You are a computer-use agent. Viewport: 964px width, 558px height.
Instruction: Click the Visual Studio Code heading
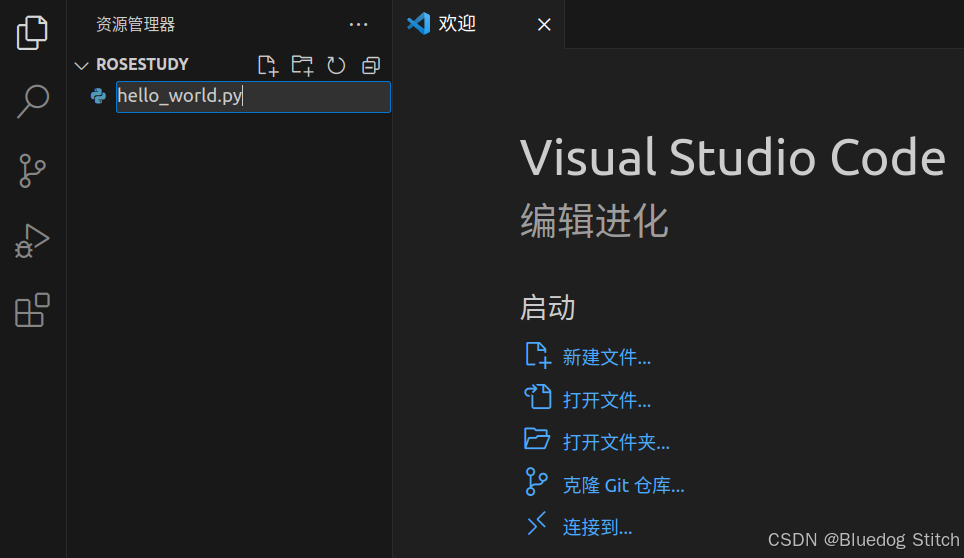click(732, 157)
